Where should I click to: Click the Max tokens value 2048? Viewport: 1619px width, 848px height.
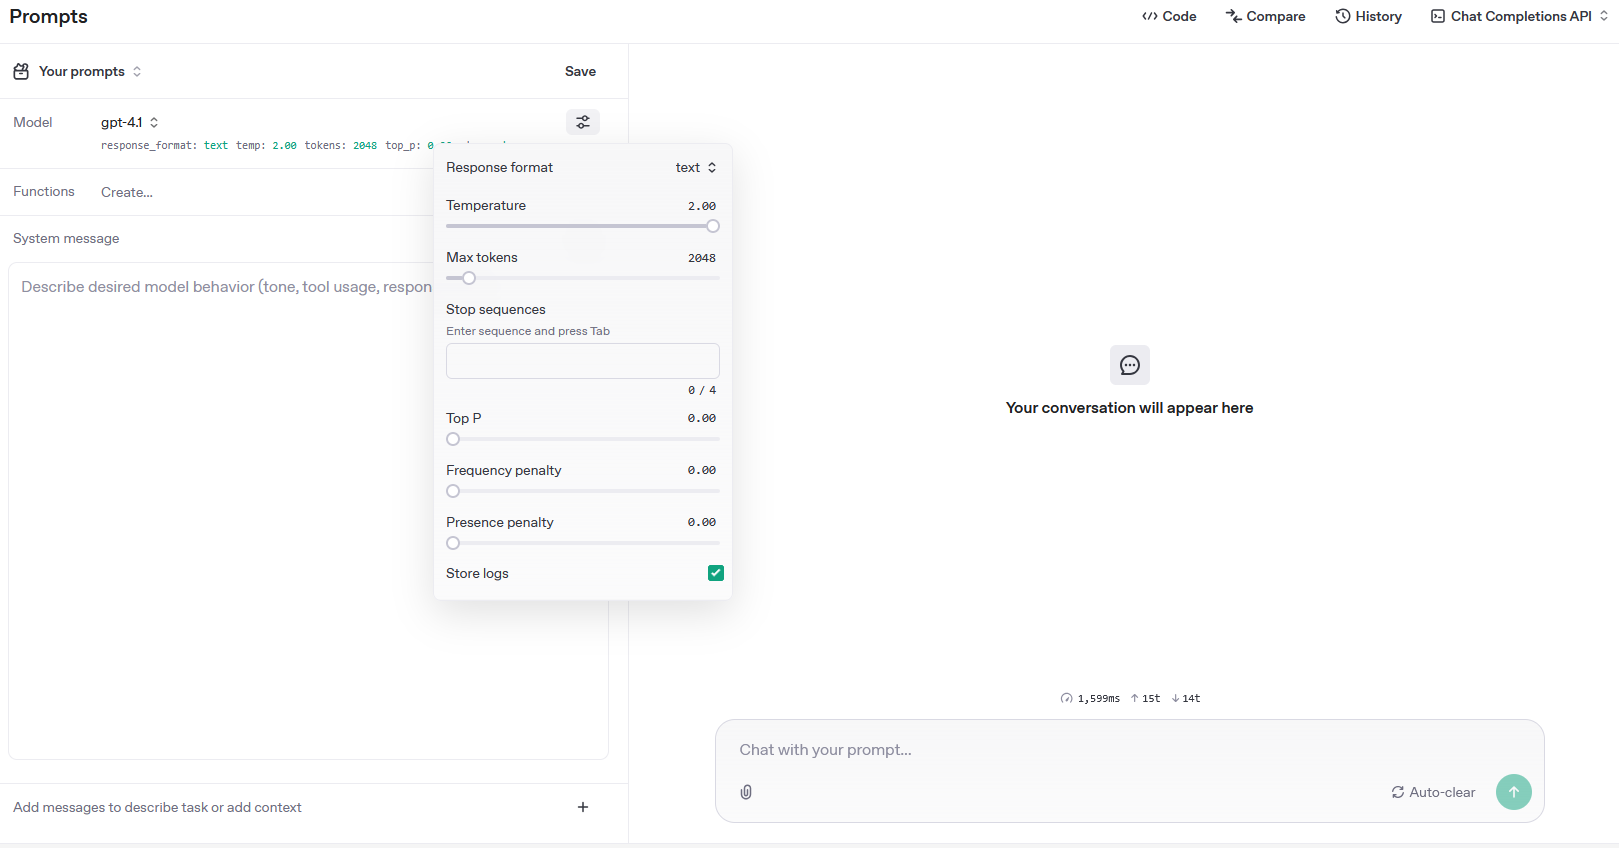702,258
